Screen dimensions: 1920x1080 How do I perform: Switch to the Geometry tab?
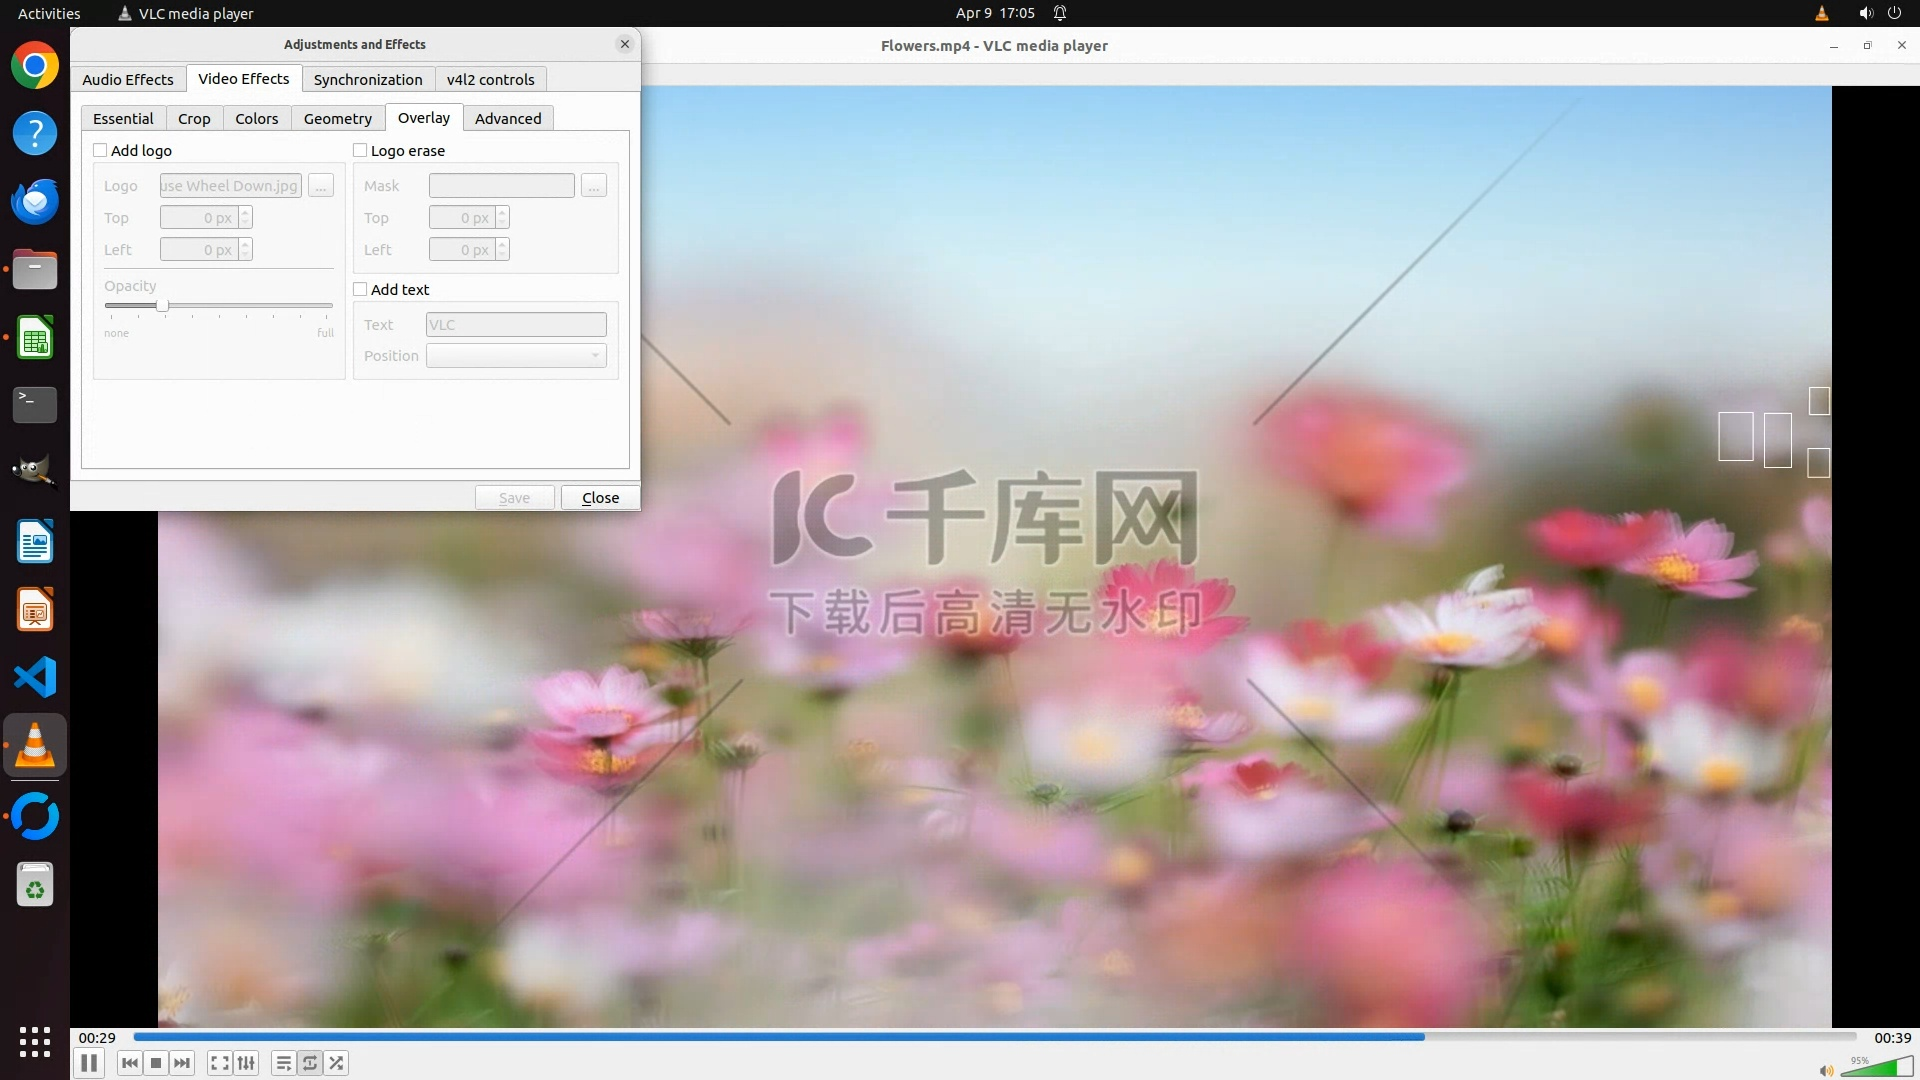pos(337,118)
